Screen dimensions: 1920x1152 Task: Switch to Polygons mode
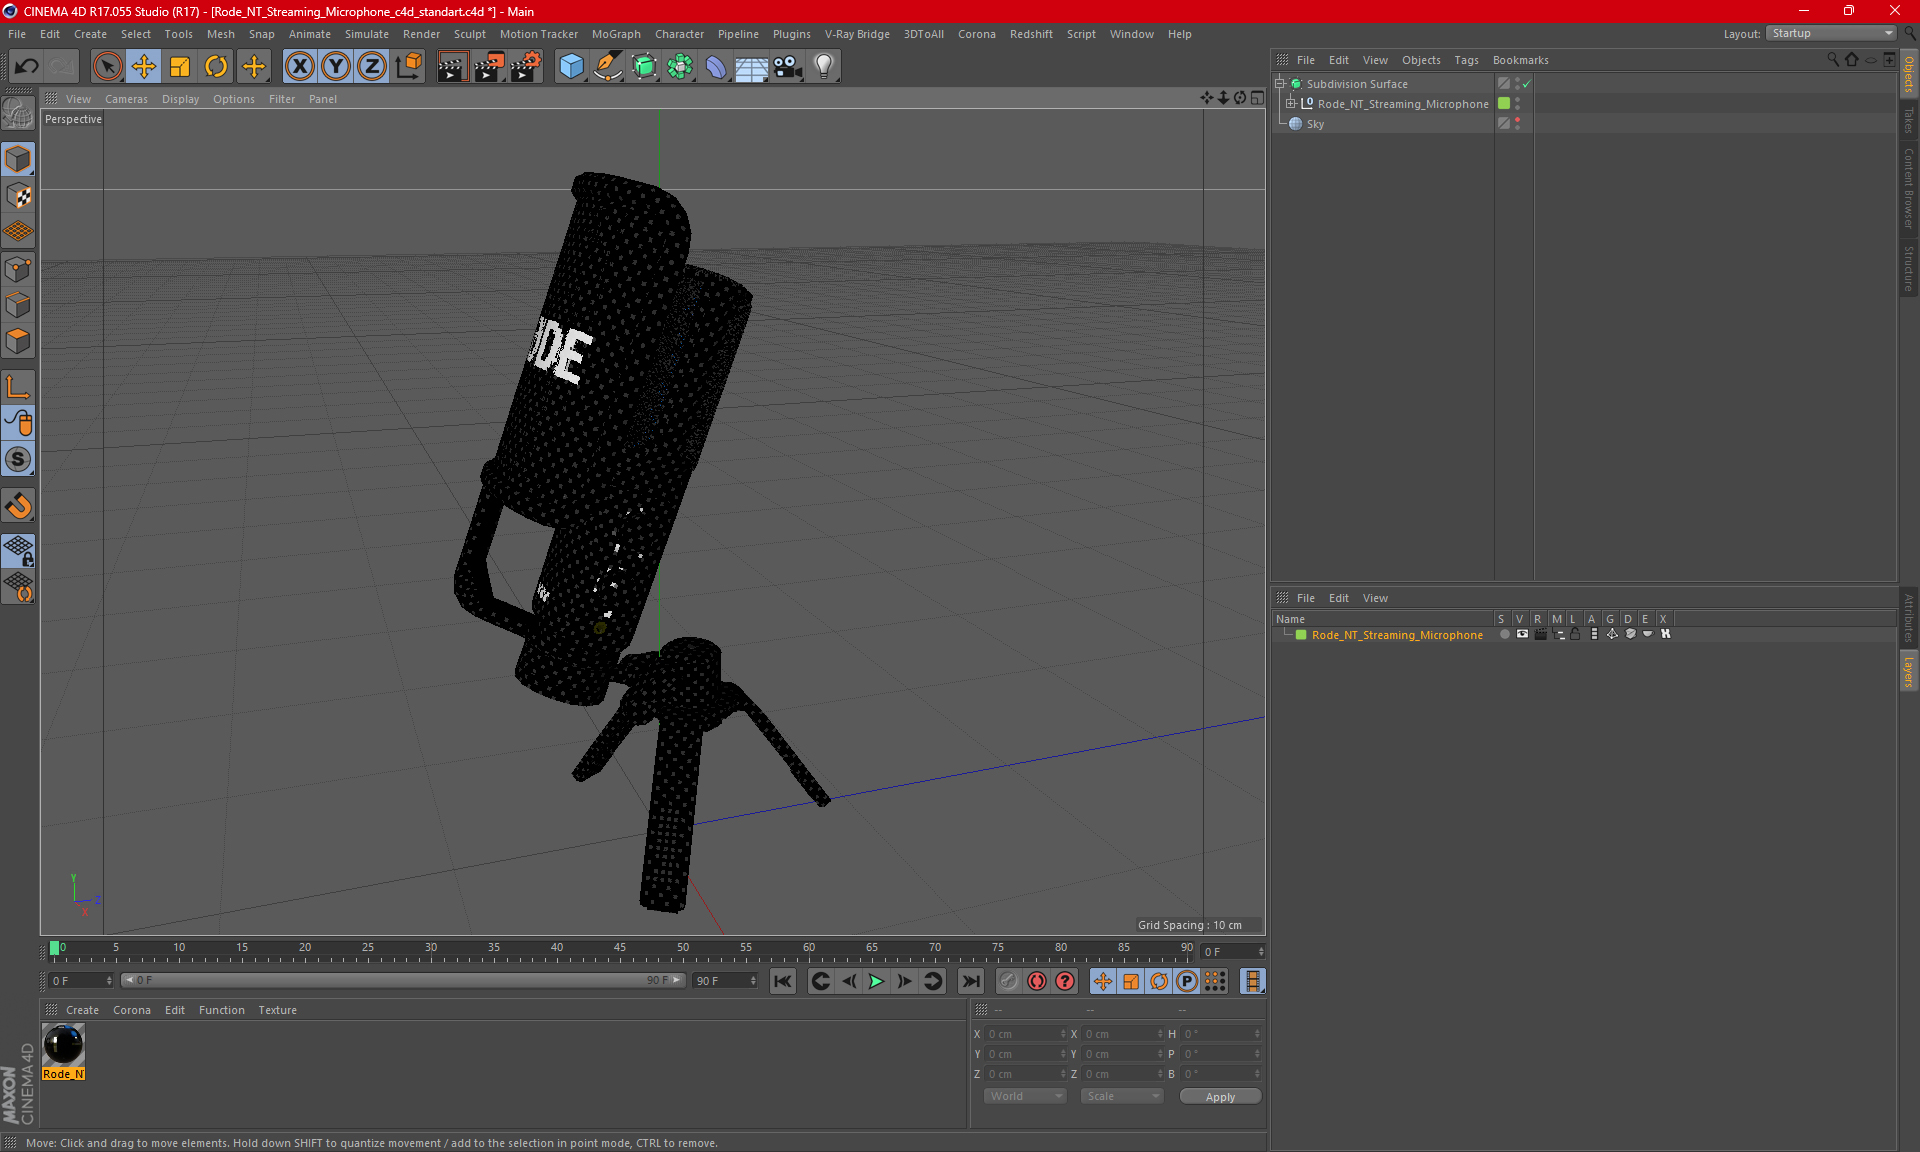pyautogui.click(x=18, y=341)
